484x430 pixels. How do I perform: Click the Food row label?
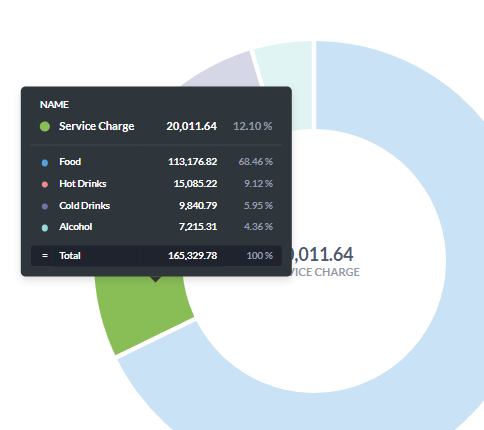point(70,162)
